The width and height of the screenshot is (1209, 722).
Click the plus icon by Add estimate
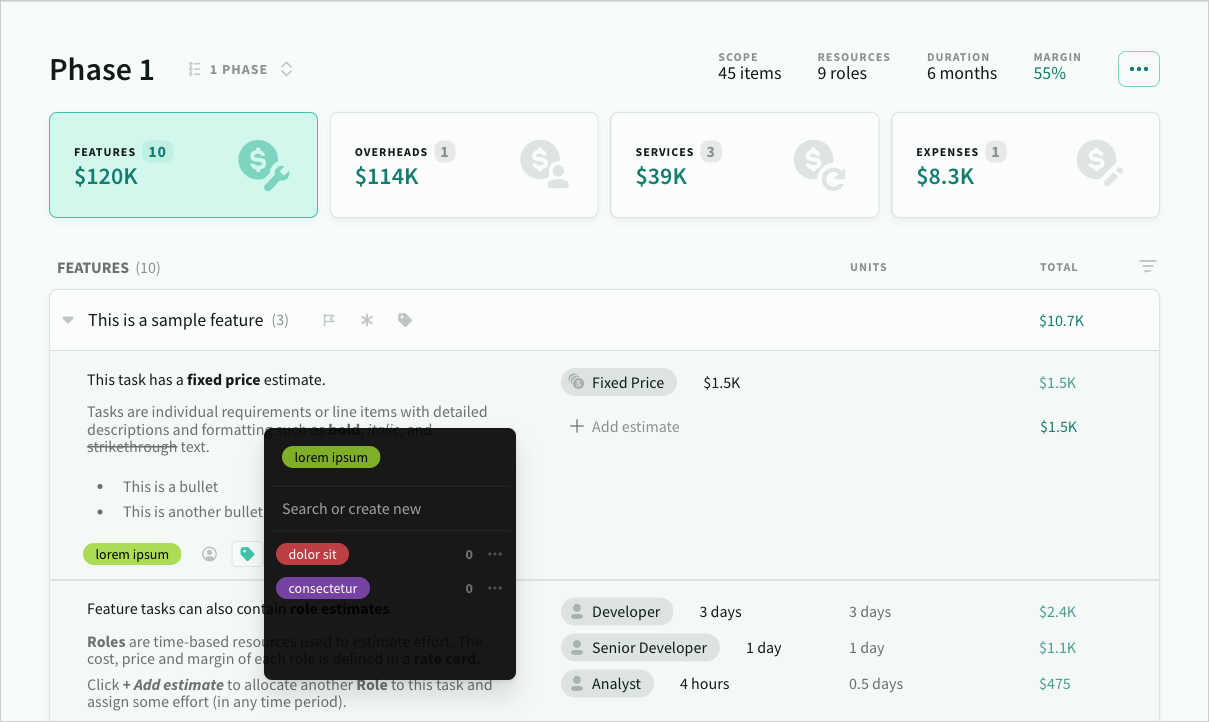576,427
